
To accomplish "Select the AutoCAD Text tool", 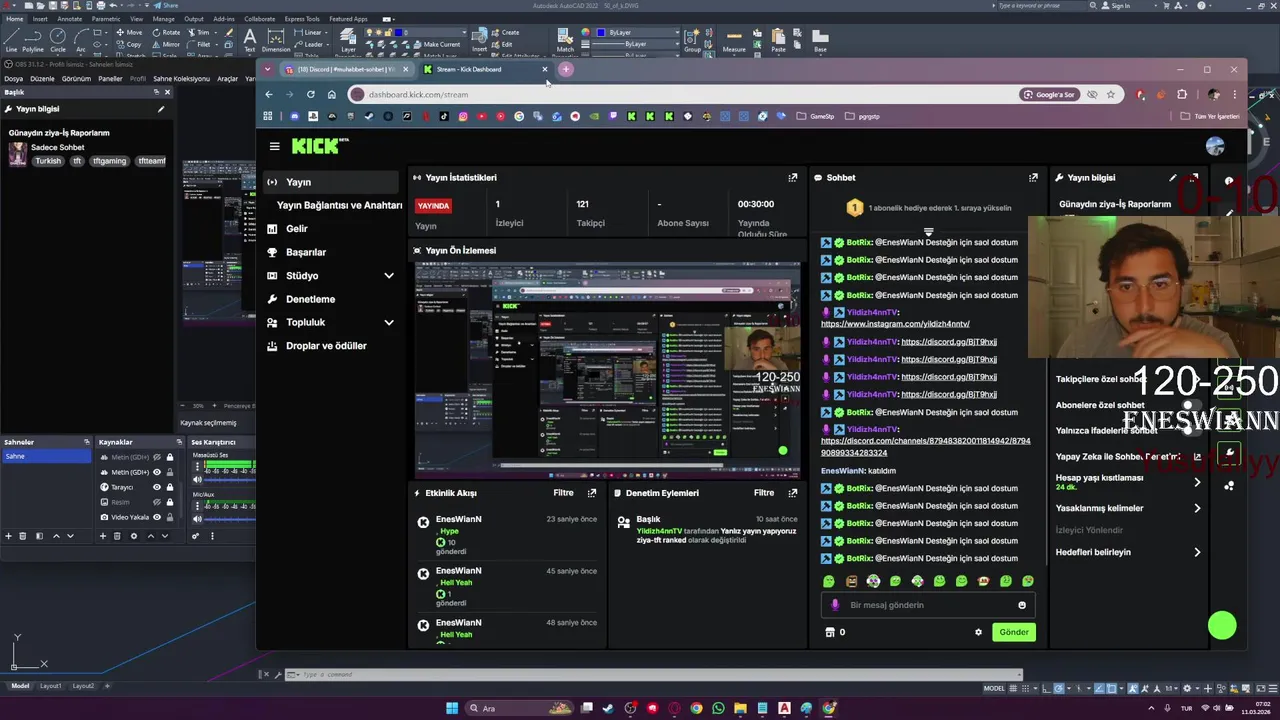I will (x=249, y=40).
